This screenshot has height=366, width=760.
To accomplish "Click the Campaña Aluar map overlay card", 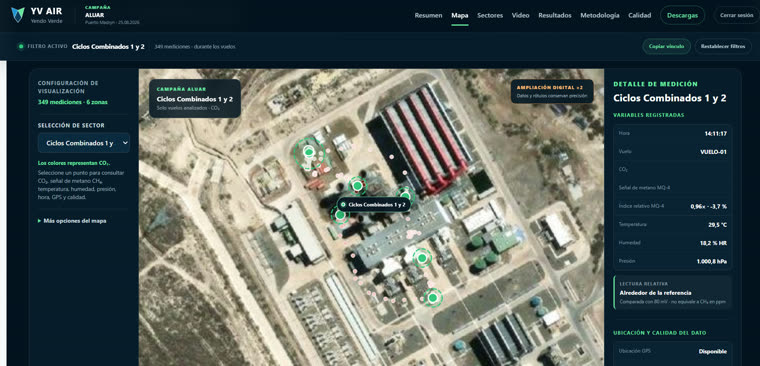I will [x=195, y=98].
